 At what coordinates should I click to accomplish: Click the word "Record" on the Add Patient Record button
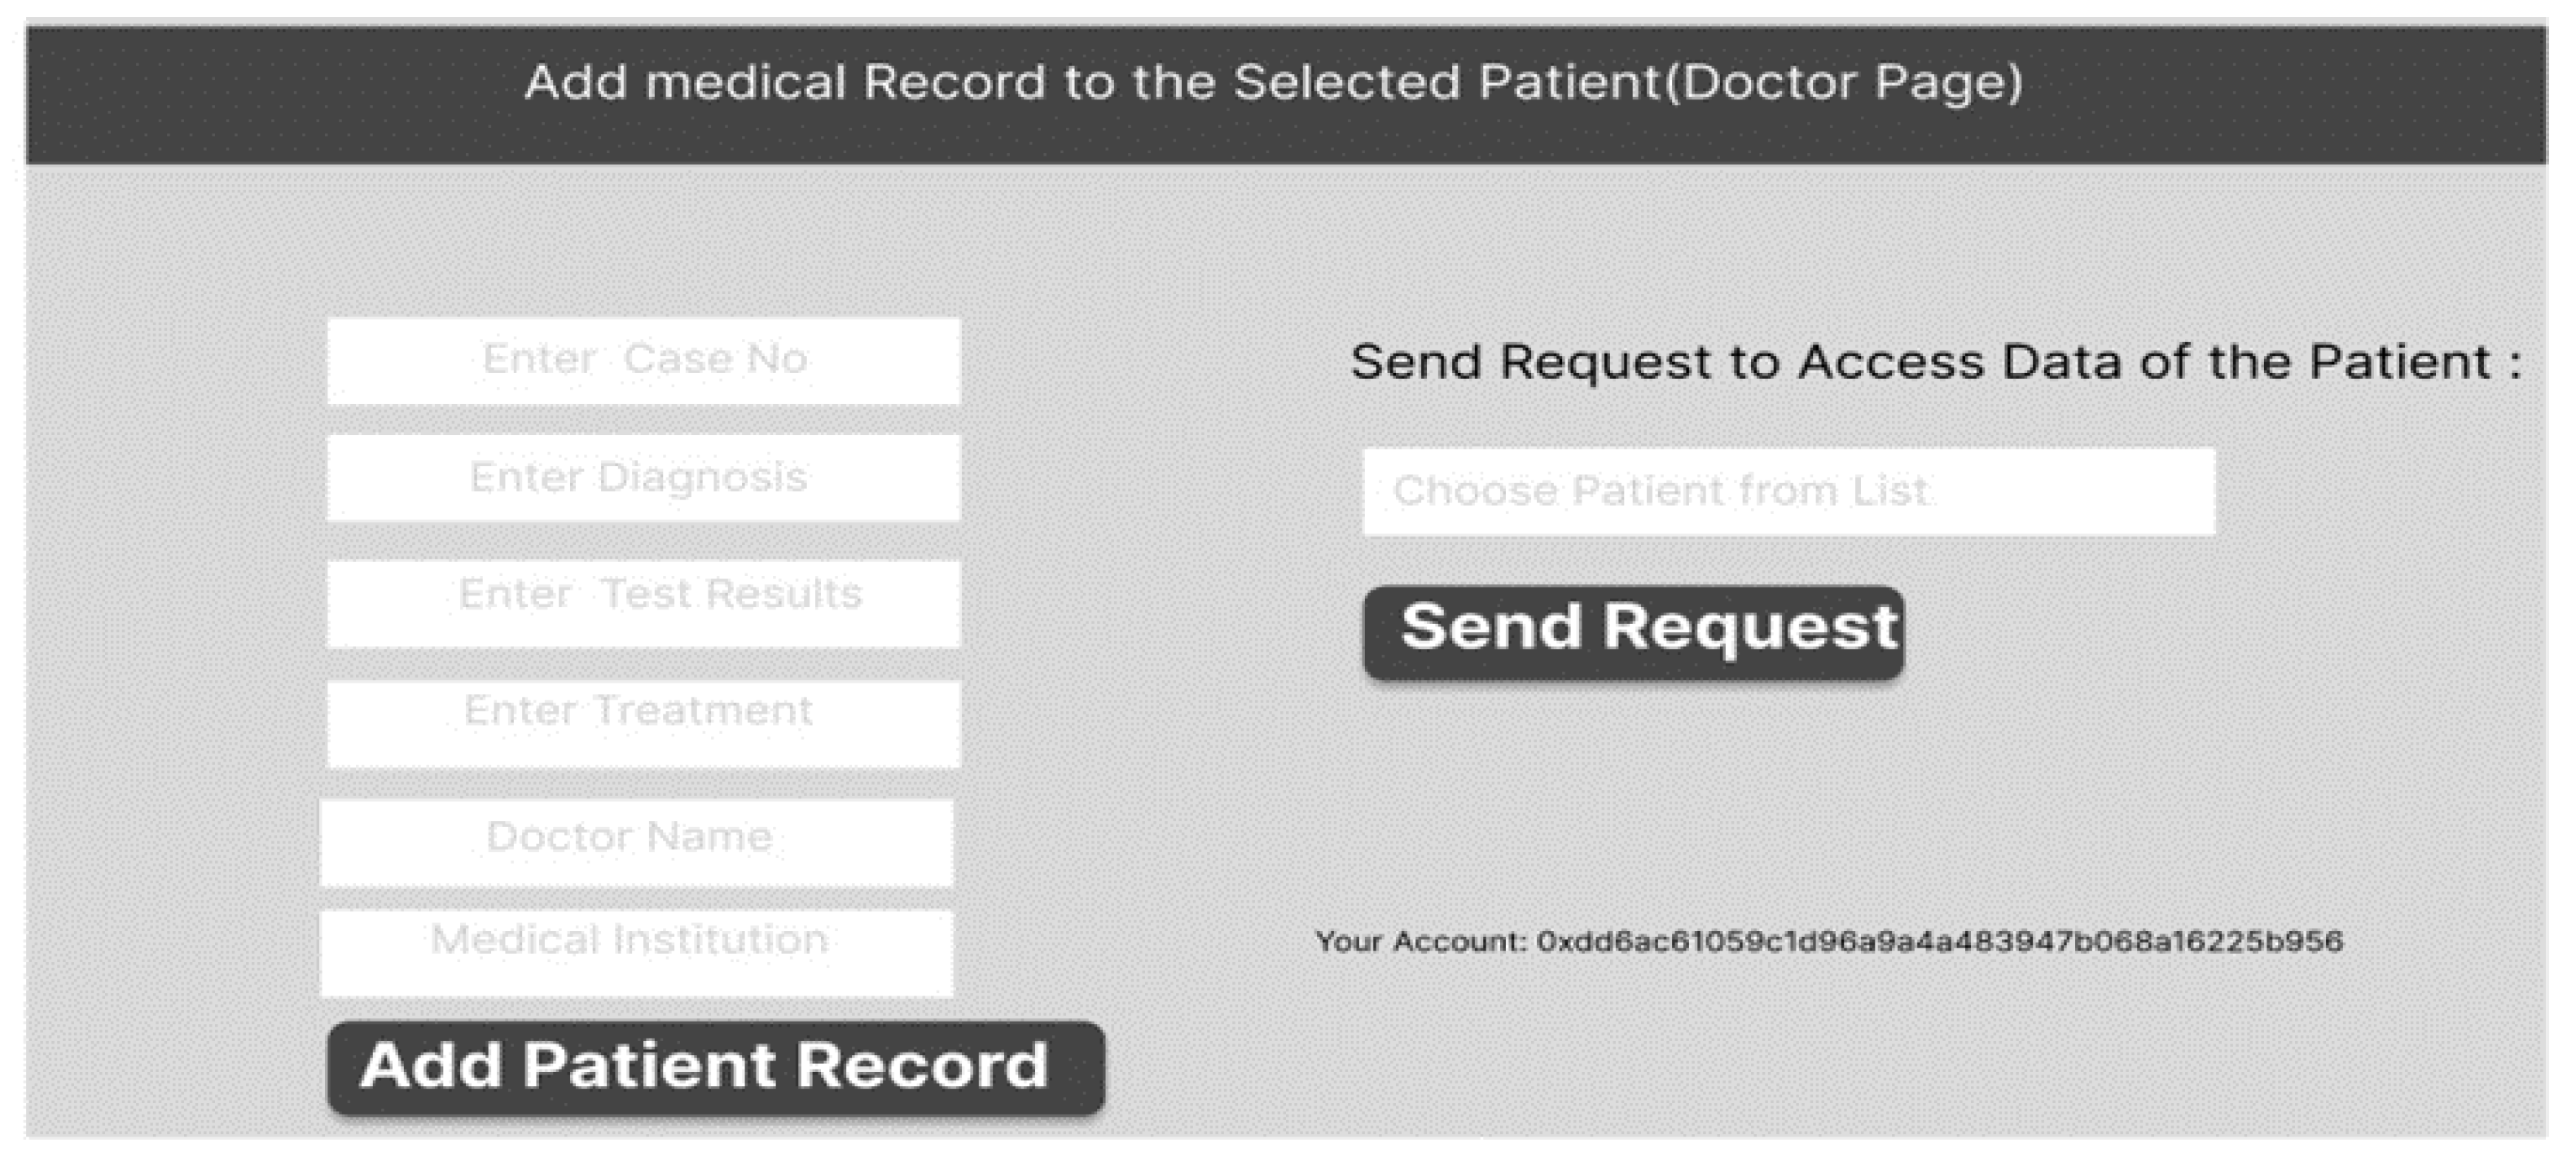click(x=922, y=1065)
